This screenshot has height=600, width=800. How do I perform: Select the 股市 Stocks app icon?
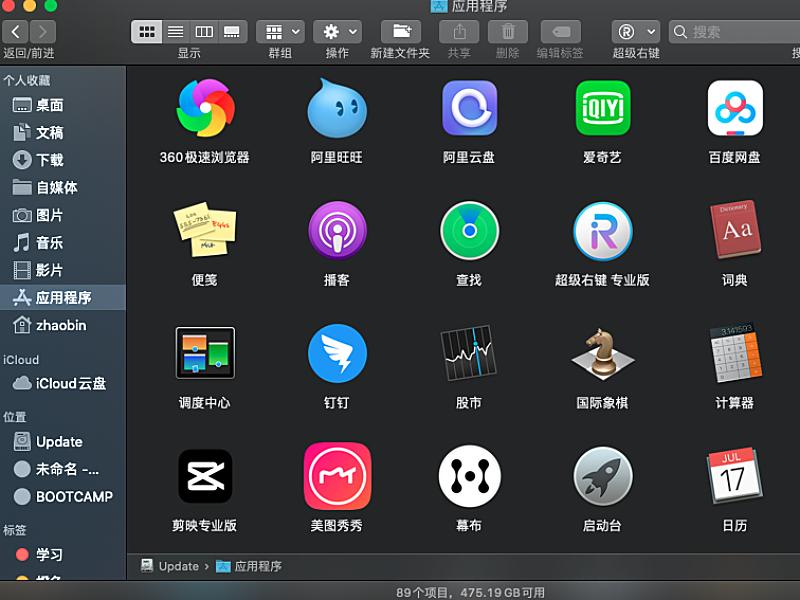click(469, 353)
